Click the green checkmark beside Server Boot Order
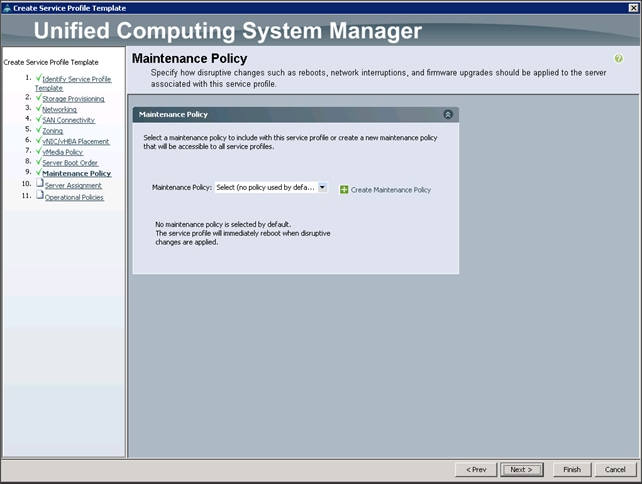Screen dimensions: 642x484 click(38, 161)
